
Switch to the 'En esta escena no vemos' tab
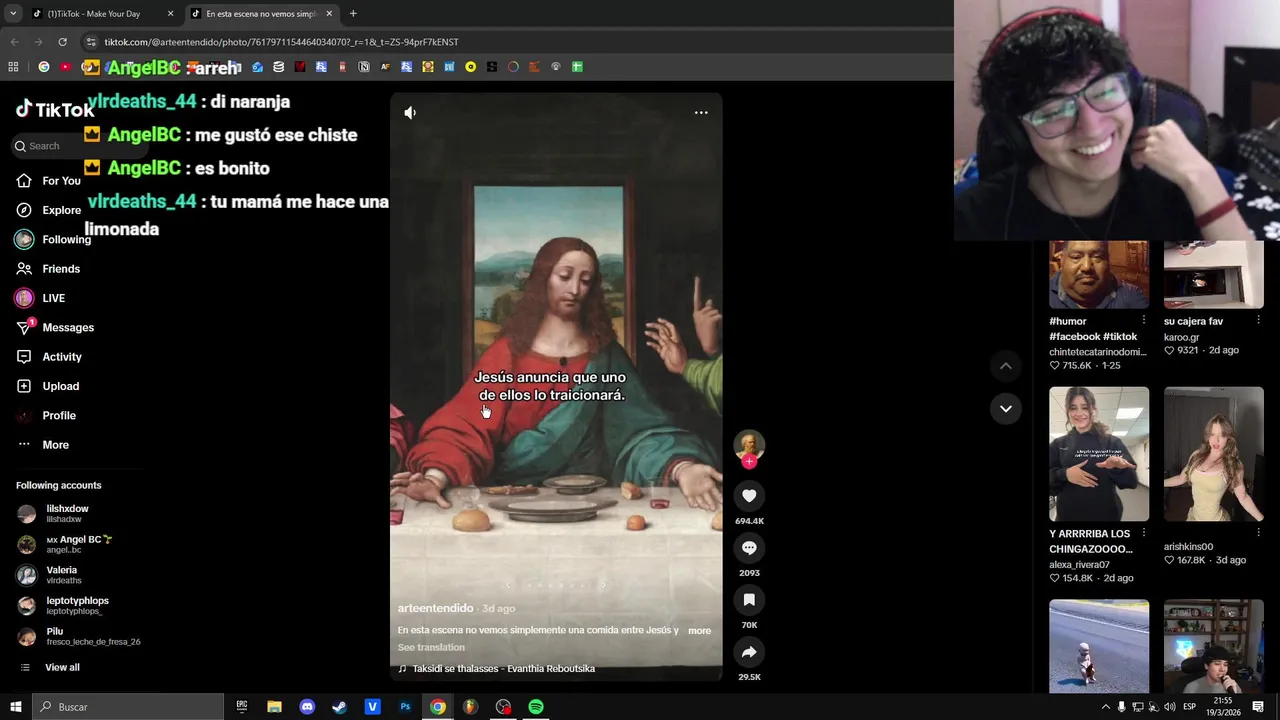263,14
